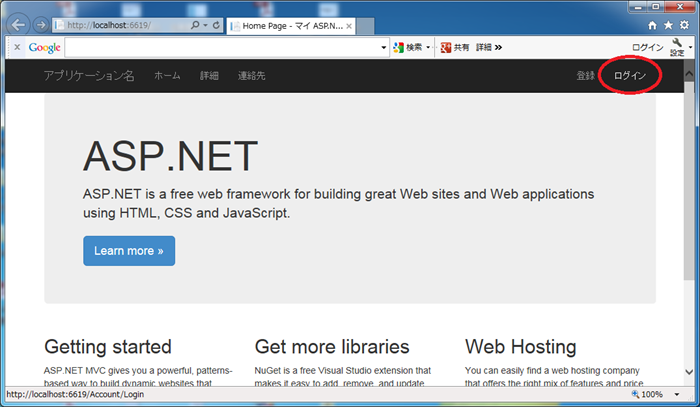Click the scrollbar up arrow
700x407 pixels.
pos(689,74)
